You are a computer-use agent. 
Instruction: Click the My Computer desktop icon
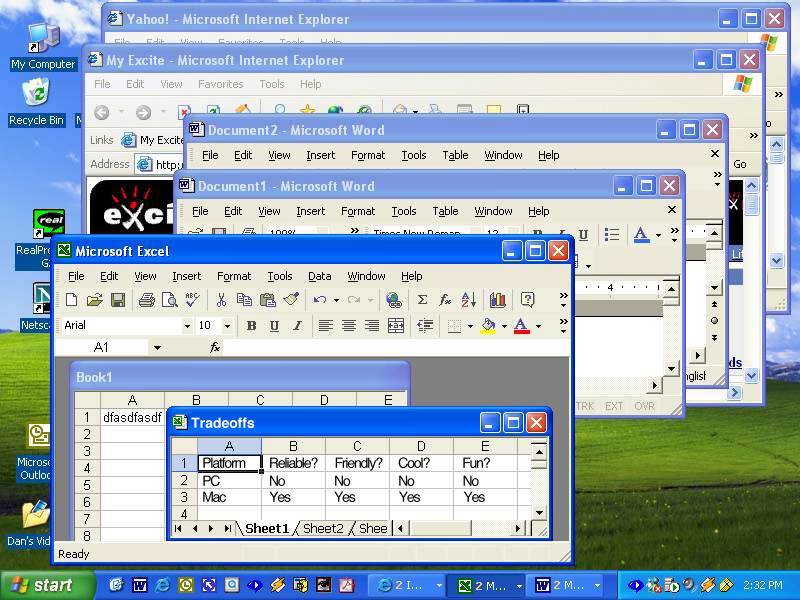click(x=43, y=46)
